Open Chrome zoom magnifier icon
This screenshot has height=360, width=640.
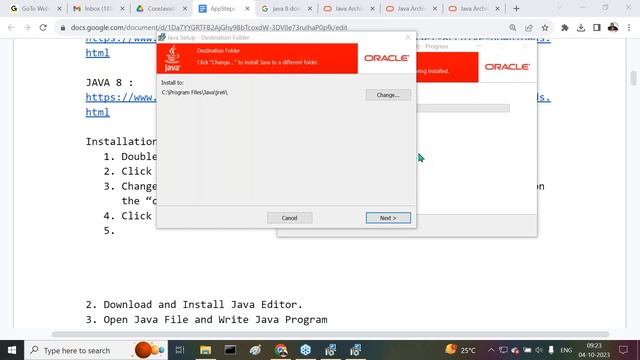click(x=513, y=28)
